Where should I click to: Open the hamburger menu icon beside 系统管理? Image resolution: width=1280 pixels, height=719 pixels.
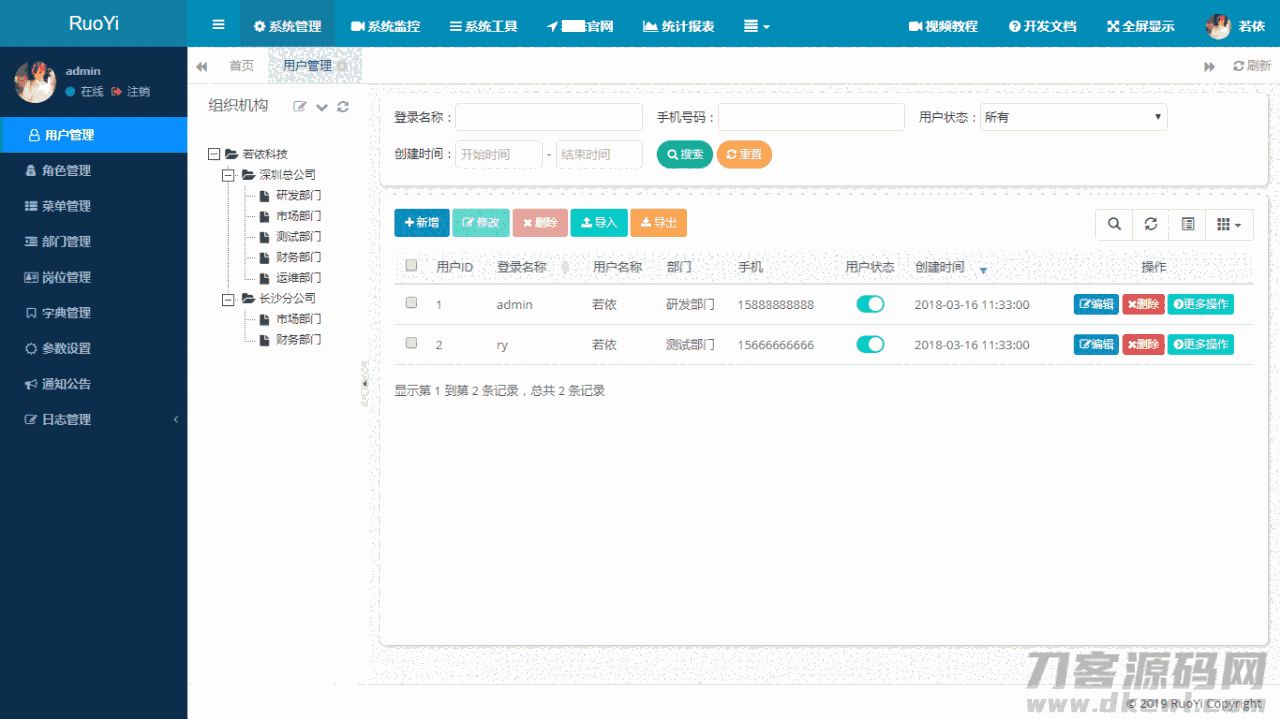218,24
